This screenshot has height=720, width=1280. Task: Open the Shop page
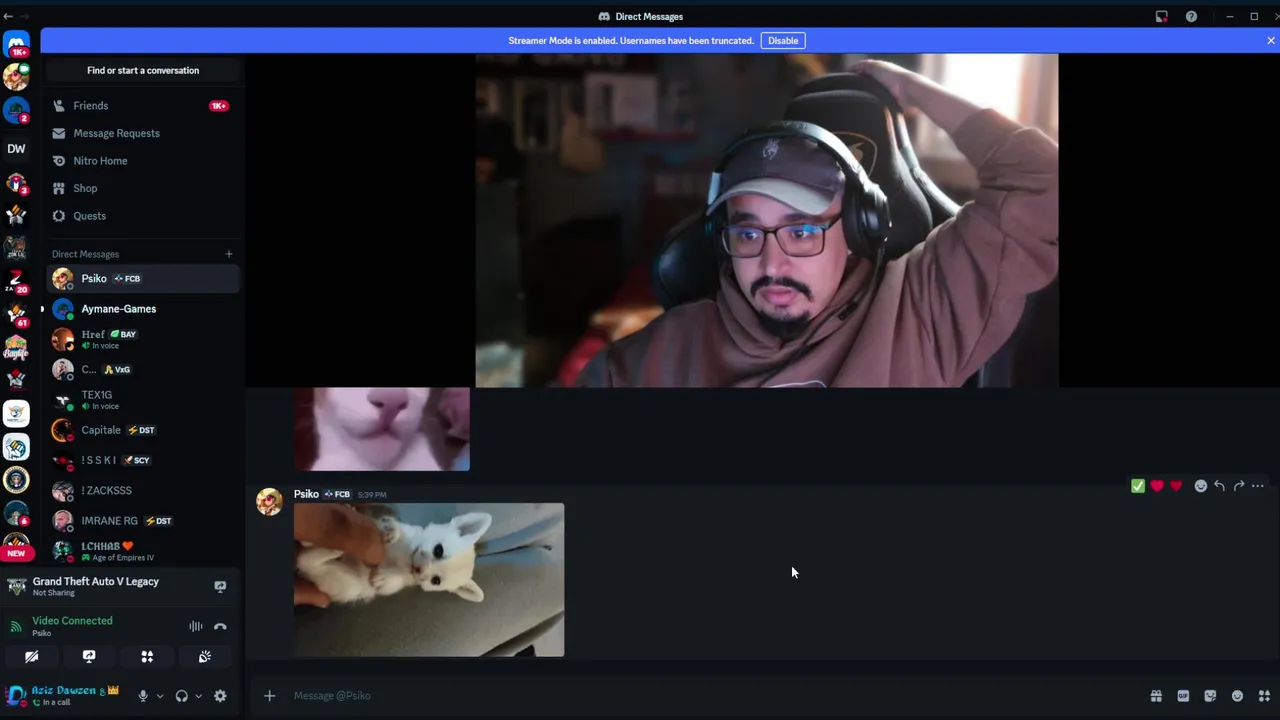coord(143,188)
